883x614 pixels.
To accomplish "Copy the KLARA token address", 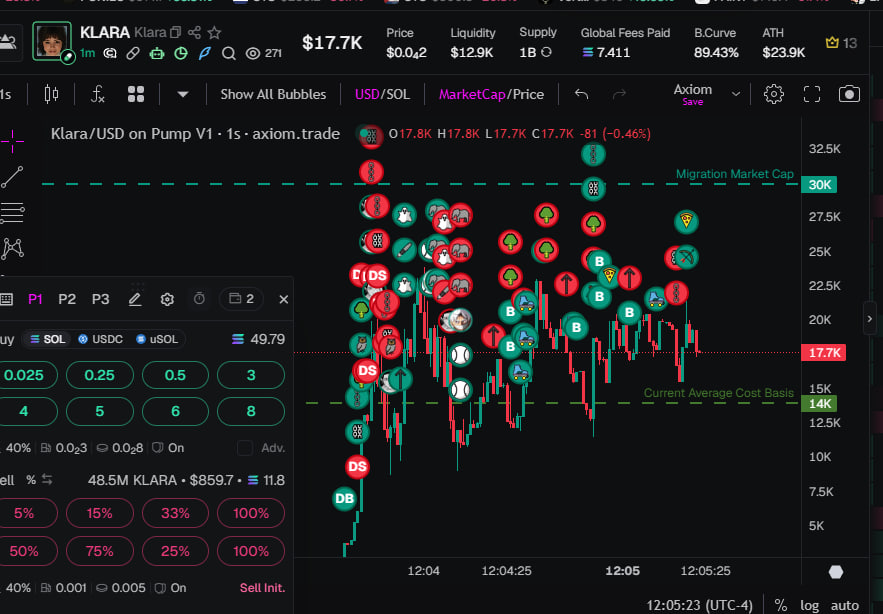I will (176, 33).
